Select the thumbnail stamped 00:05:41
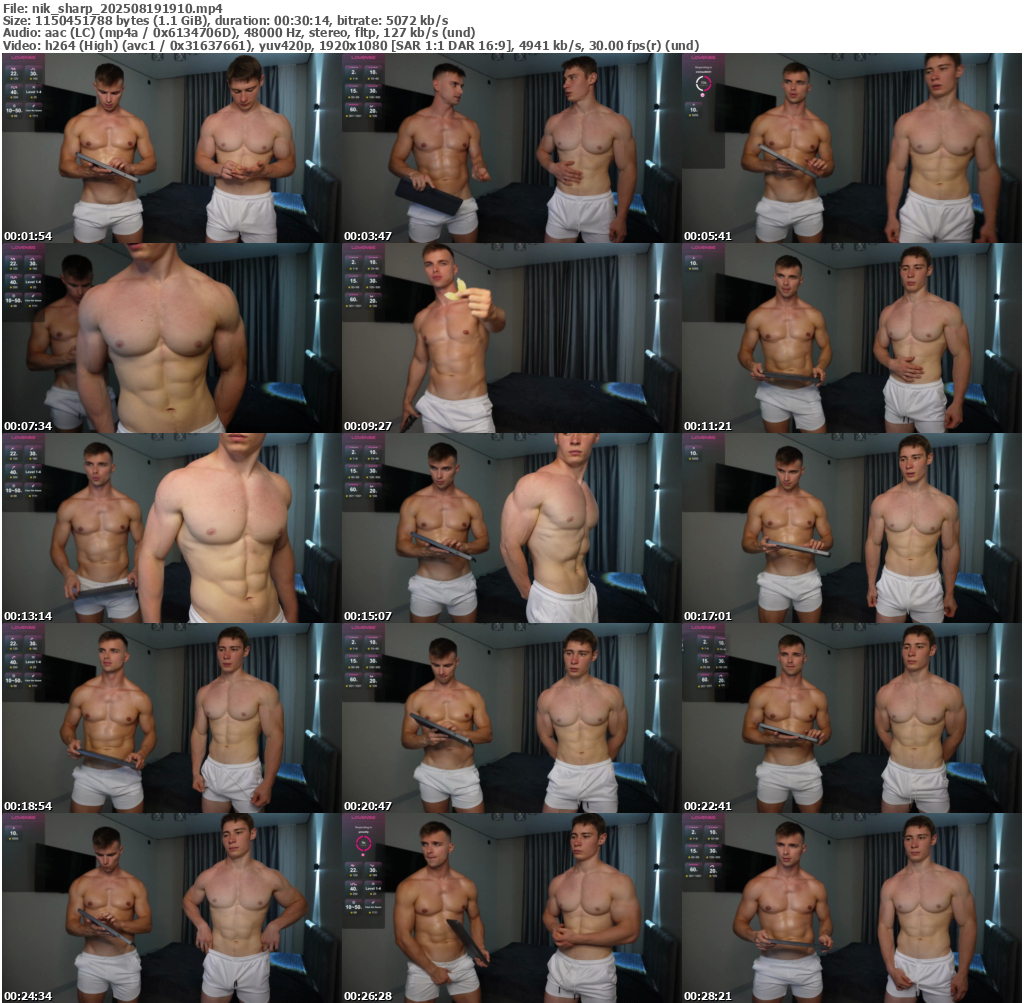Screen dimensions: 1024x1003 (852, 148)
